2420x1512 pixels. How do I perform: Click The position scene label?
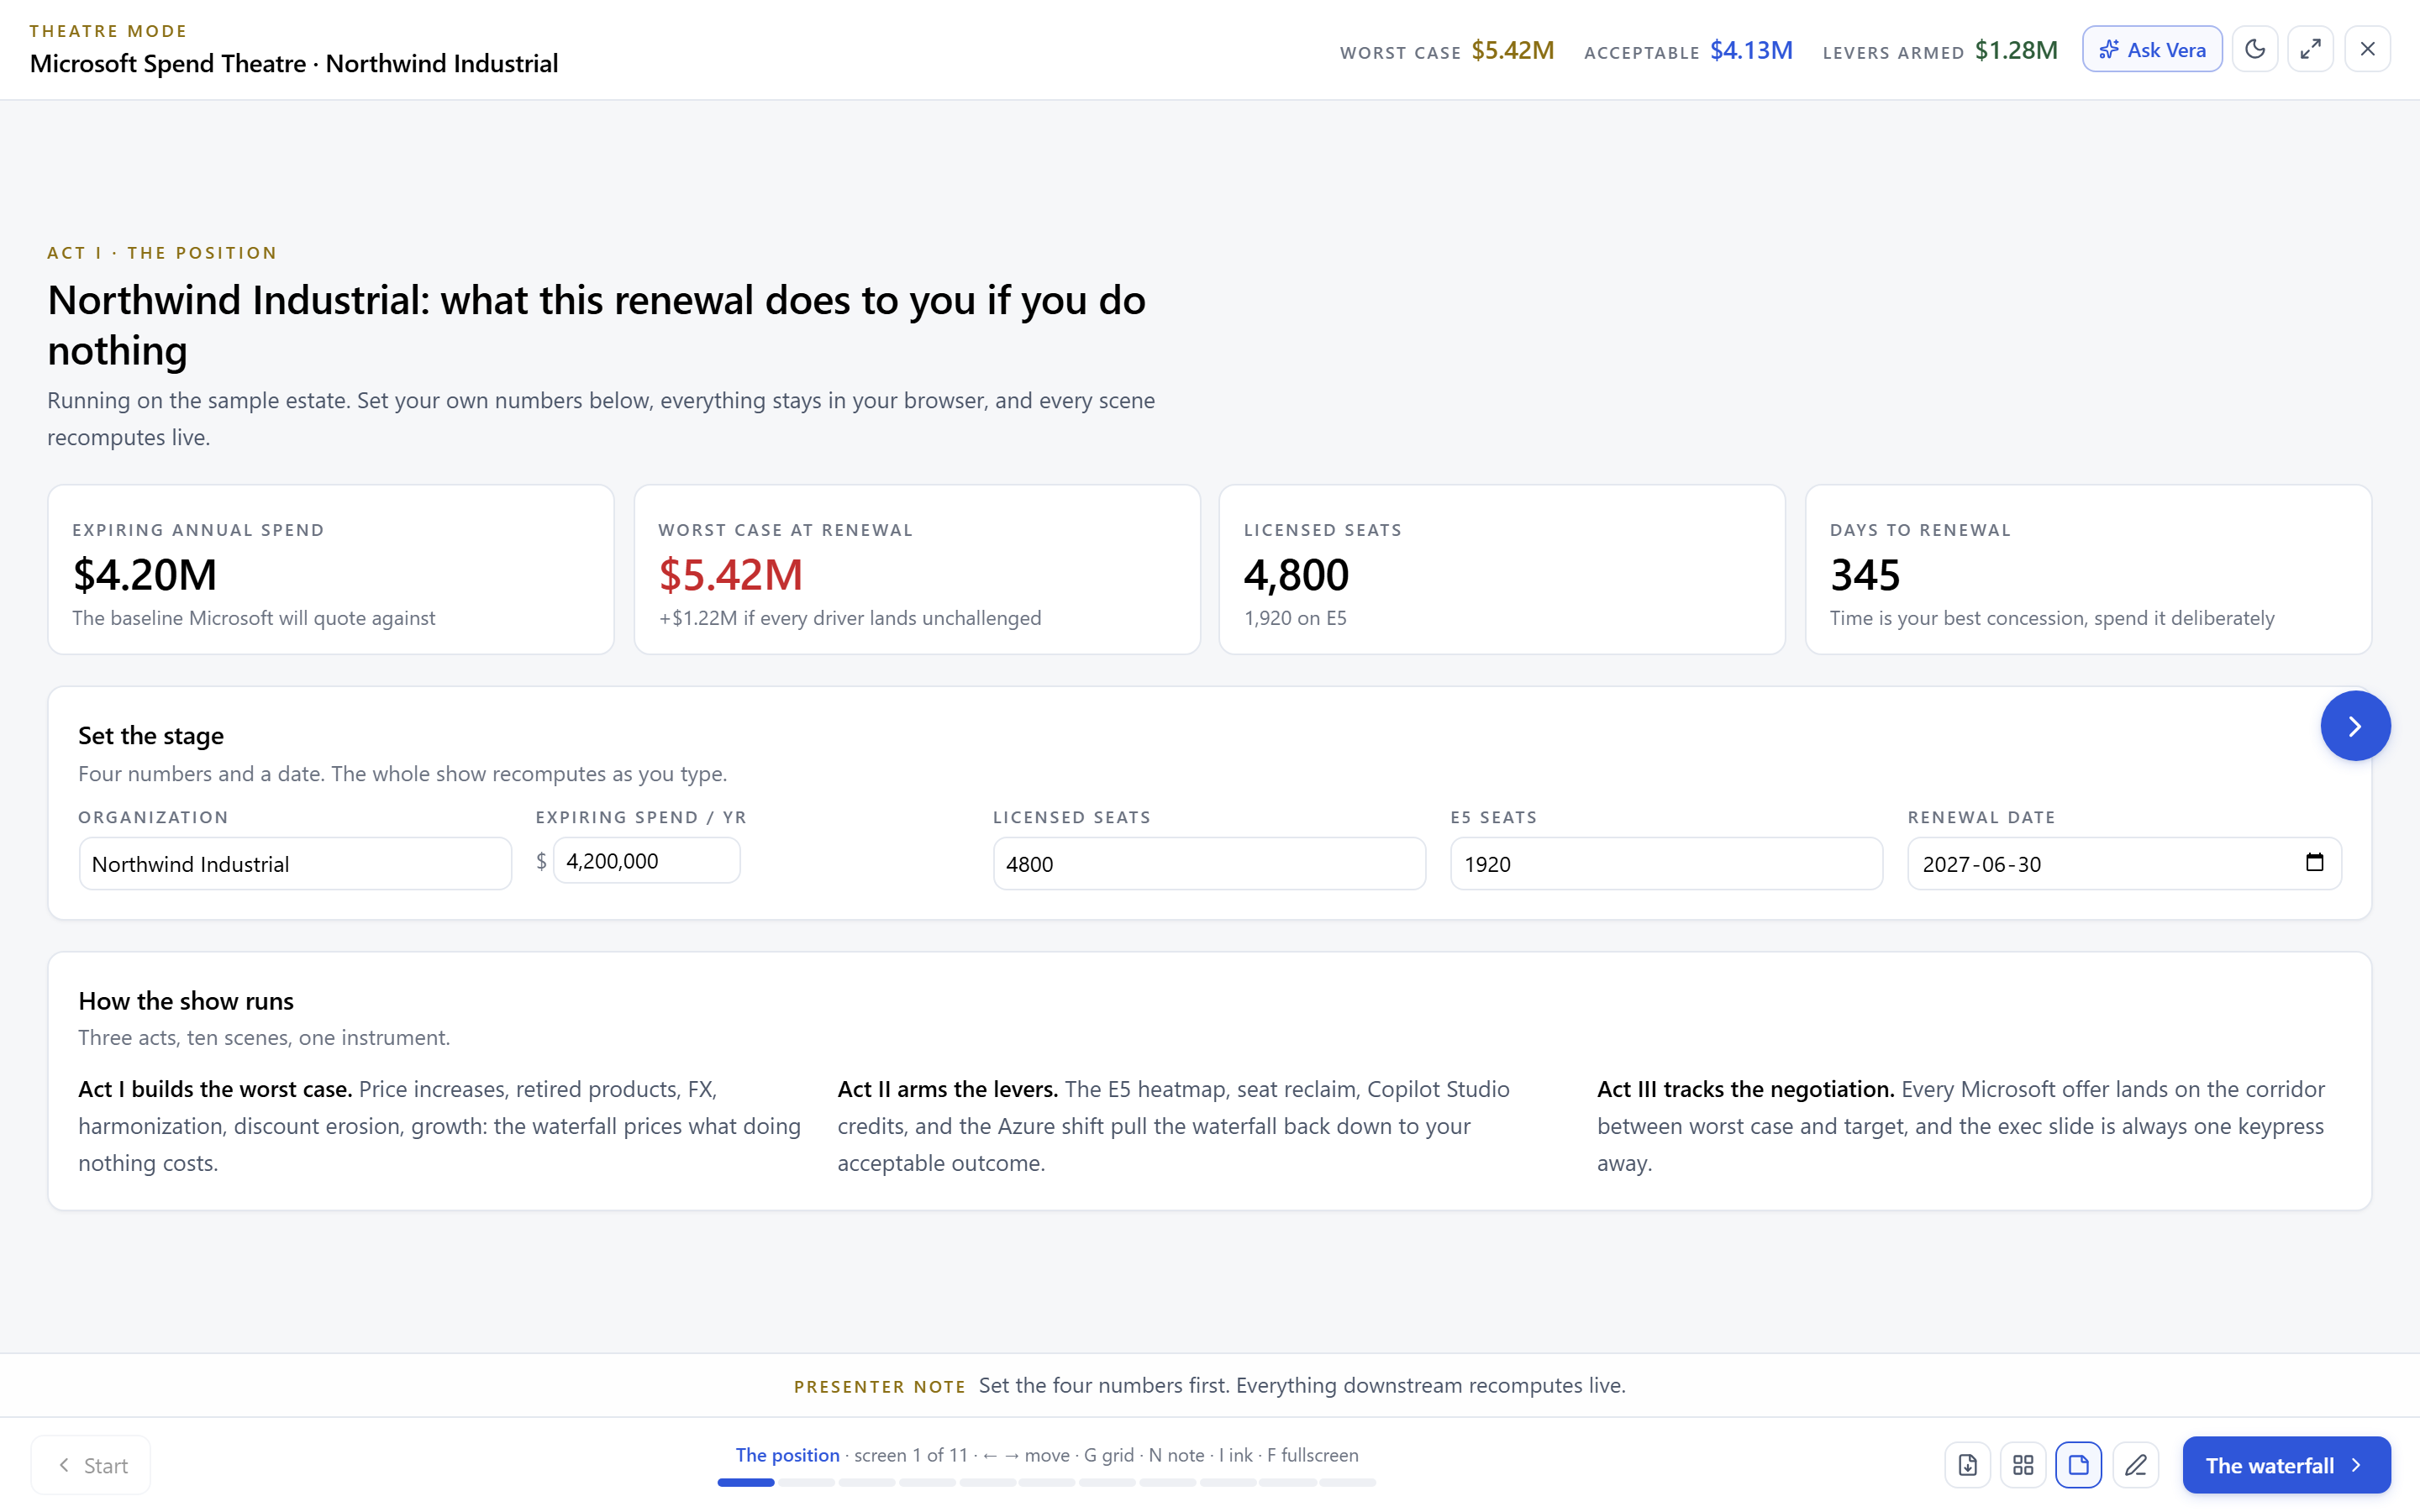click(787, 1455)
